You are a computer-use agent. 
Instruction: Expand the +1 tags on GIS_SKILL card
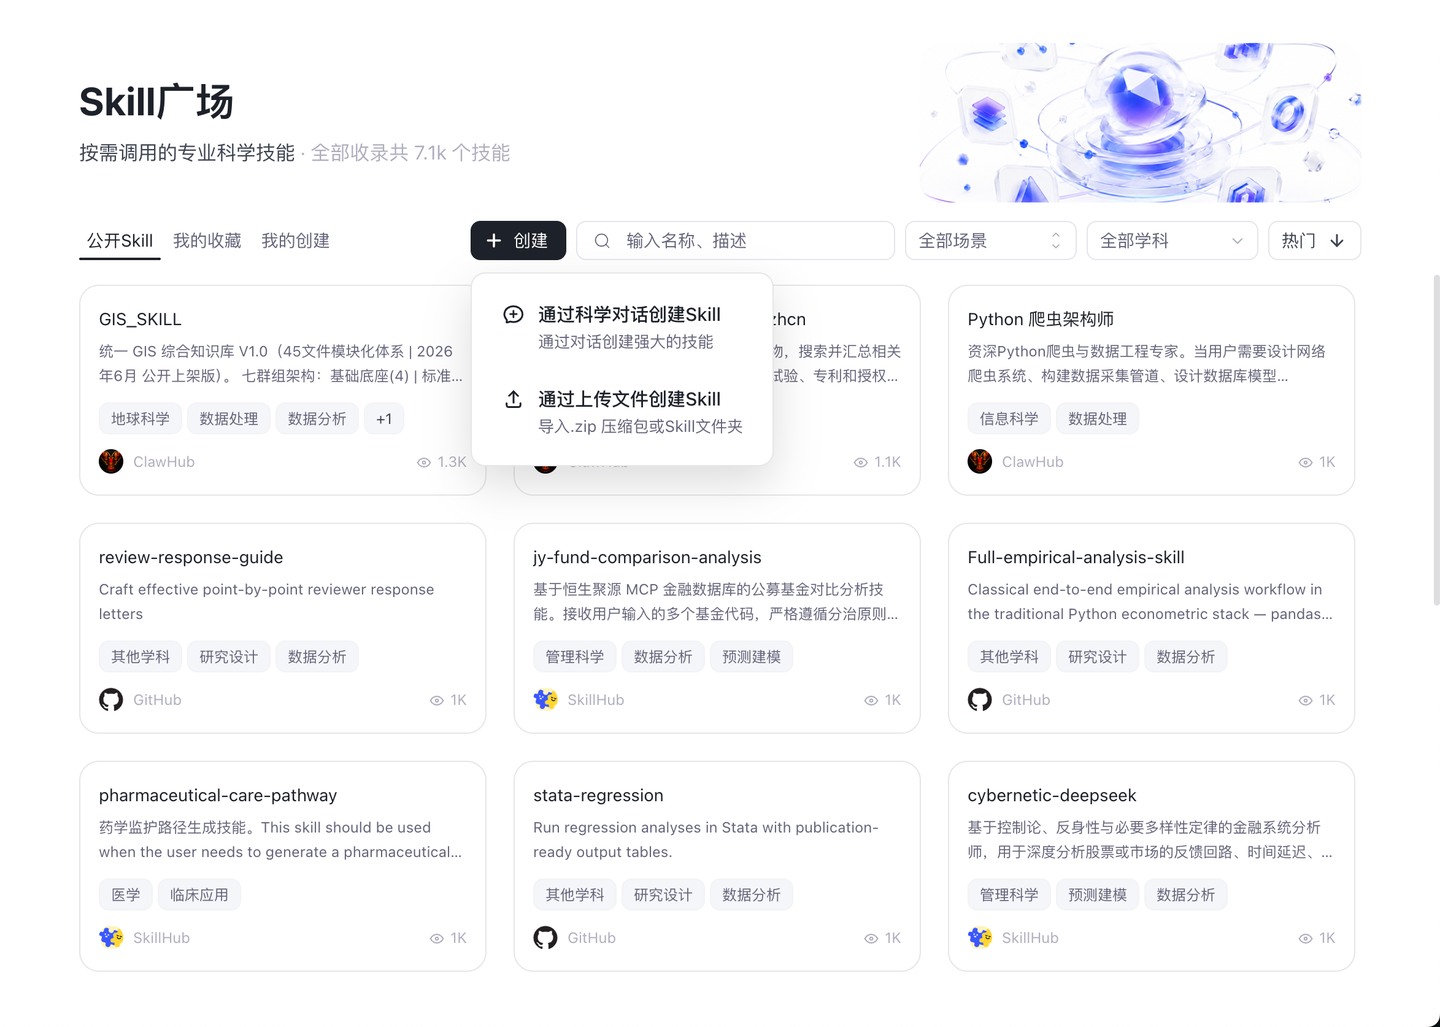pos(384,419)
